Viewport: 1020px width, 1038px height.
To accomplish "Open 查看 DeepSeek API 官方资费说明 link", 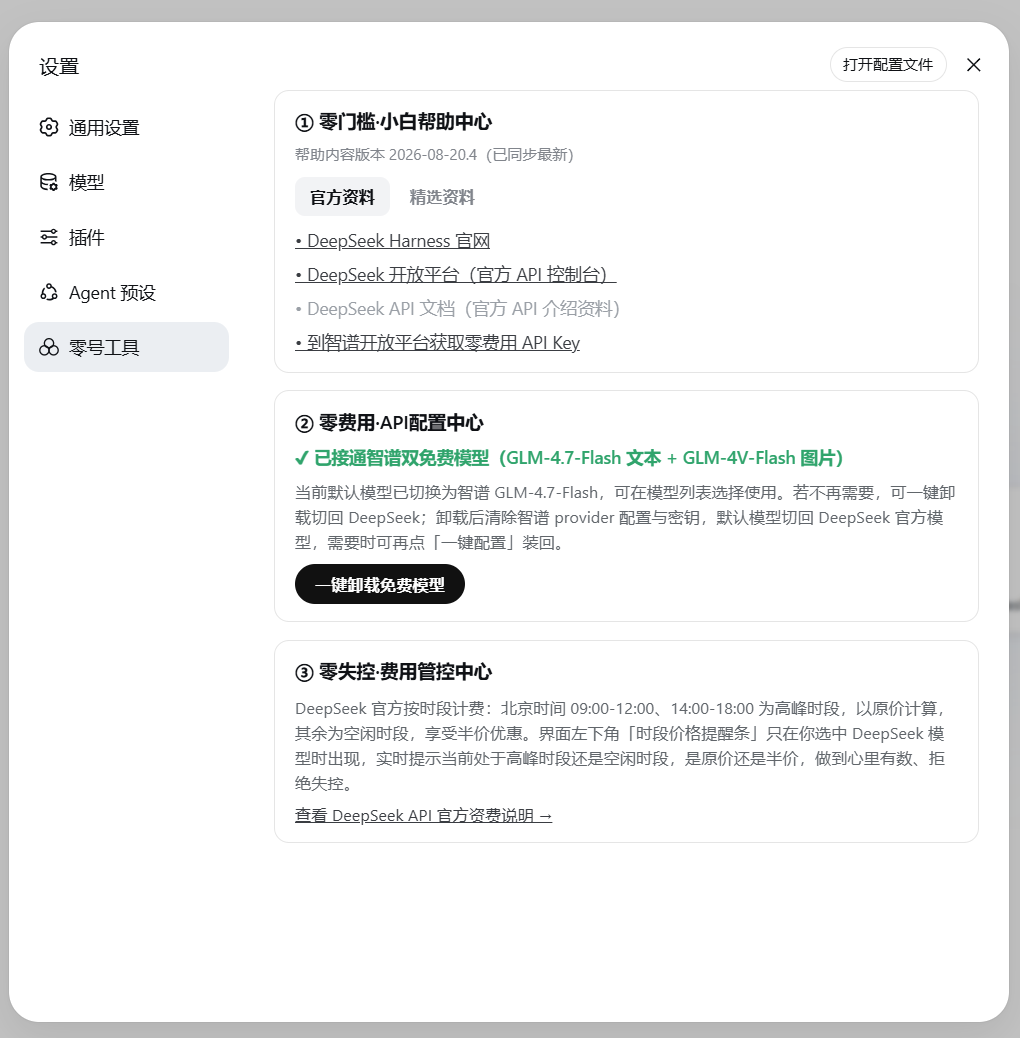I will (424, 816).
